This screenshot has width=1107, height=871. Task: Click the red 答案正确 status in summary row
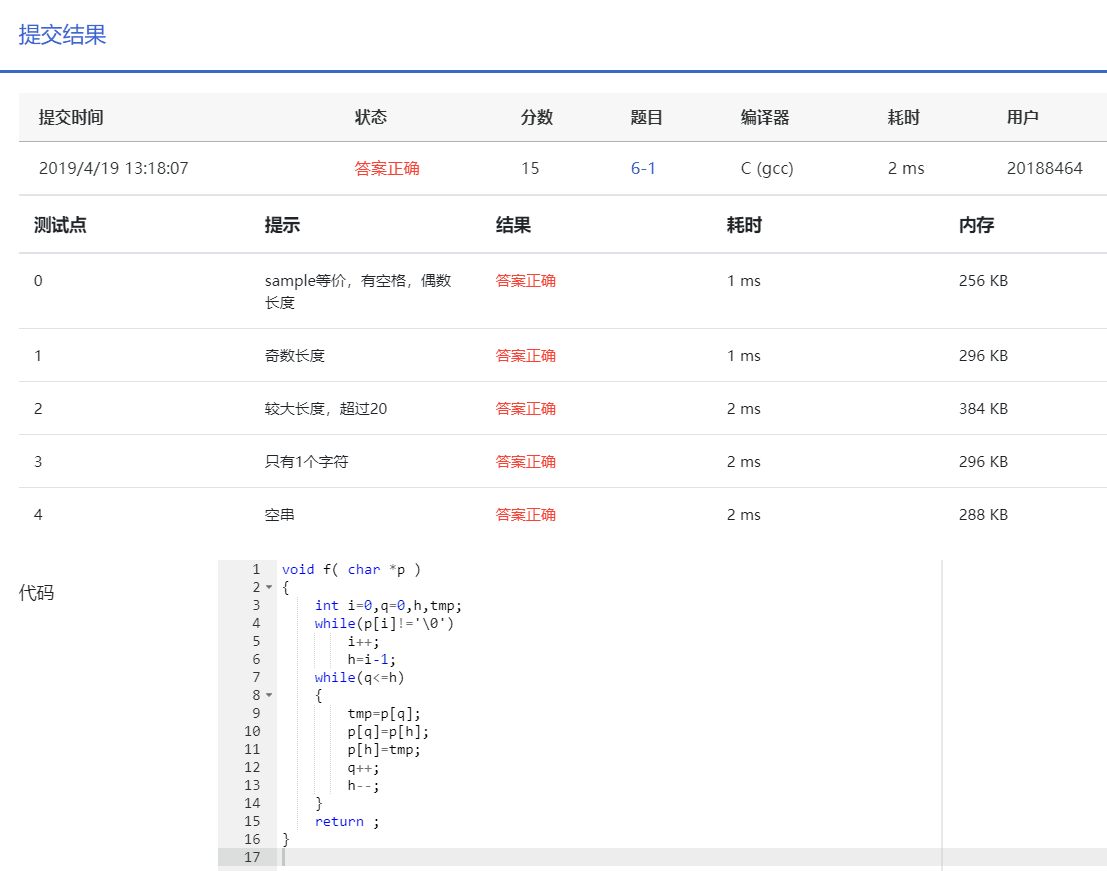387,168
